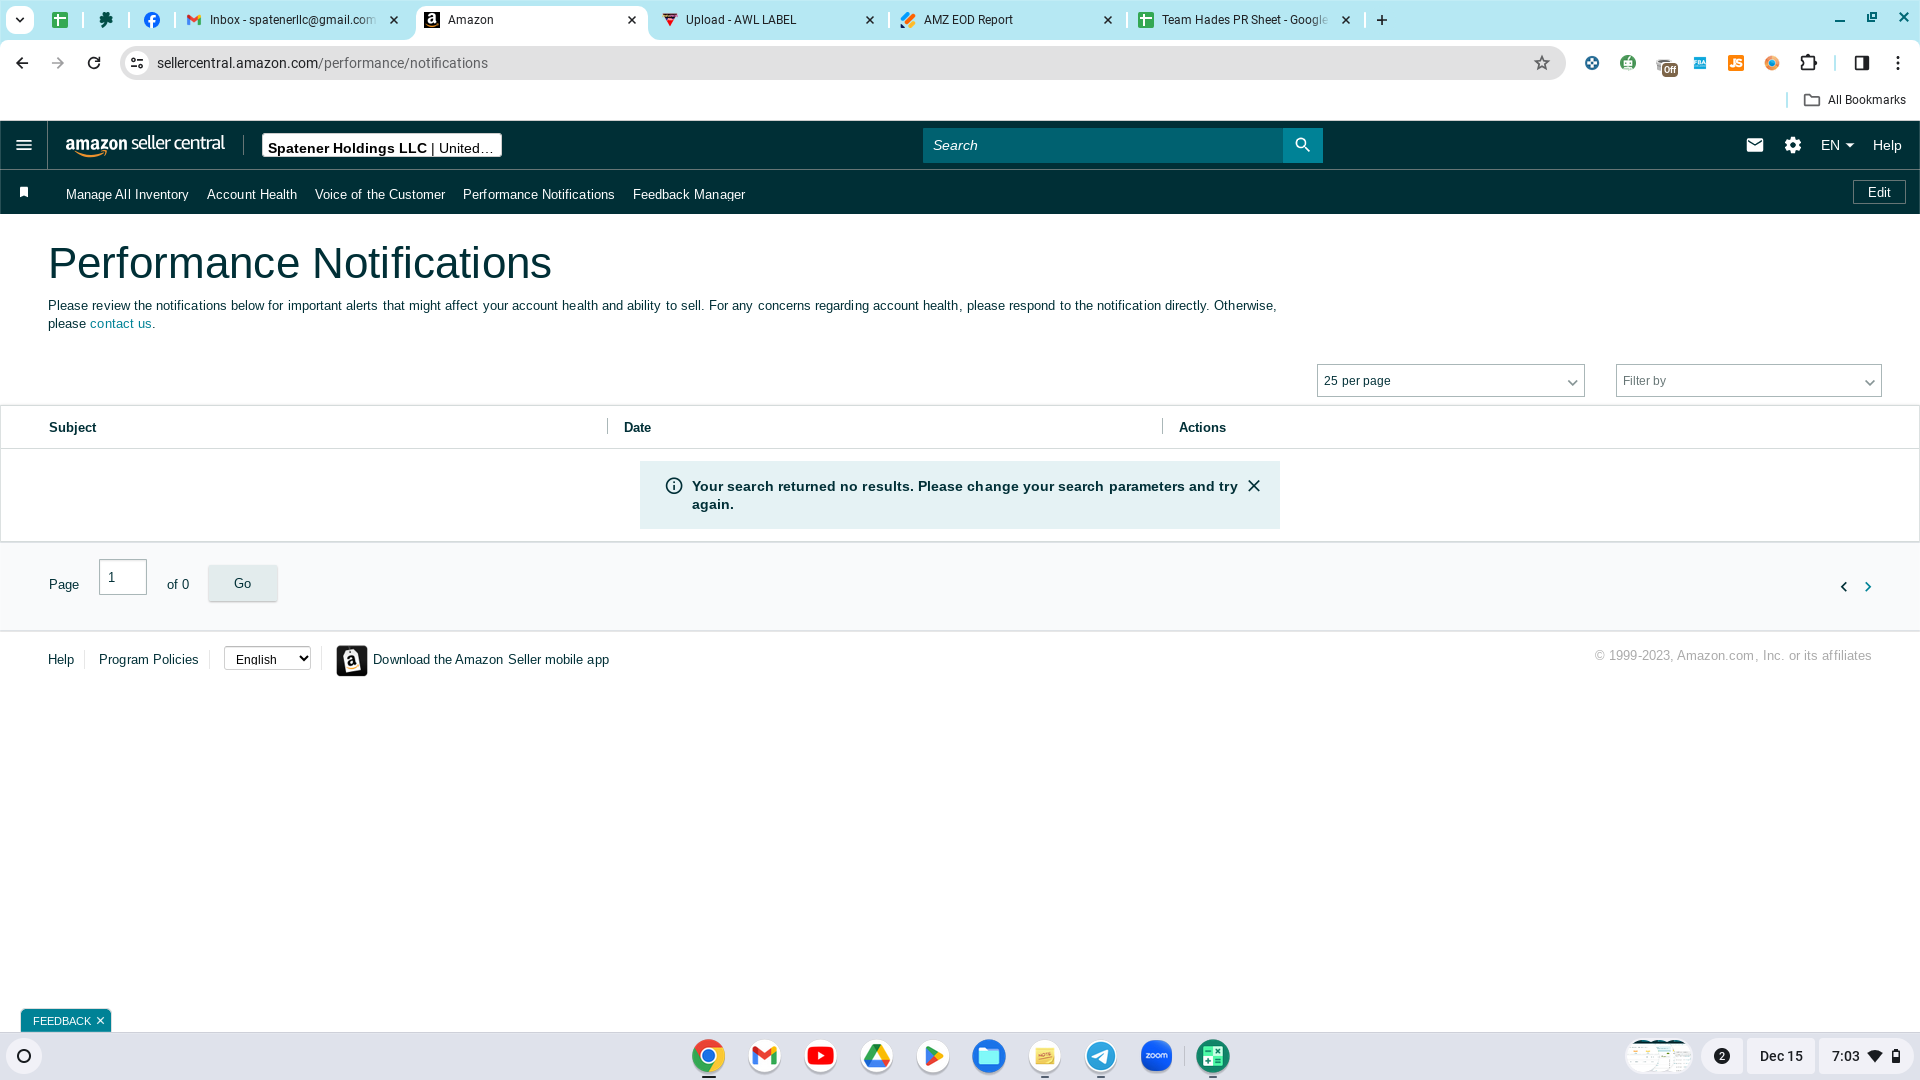The height and width of the screenshot is (1080, 1920).
Task: Click the Edit button in nav bar
Action: click(1879, 192)
